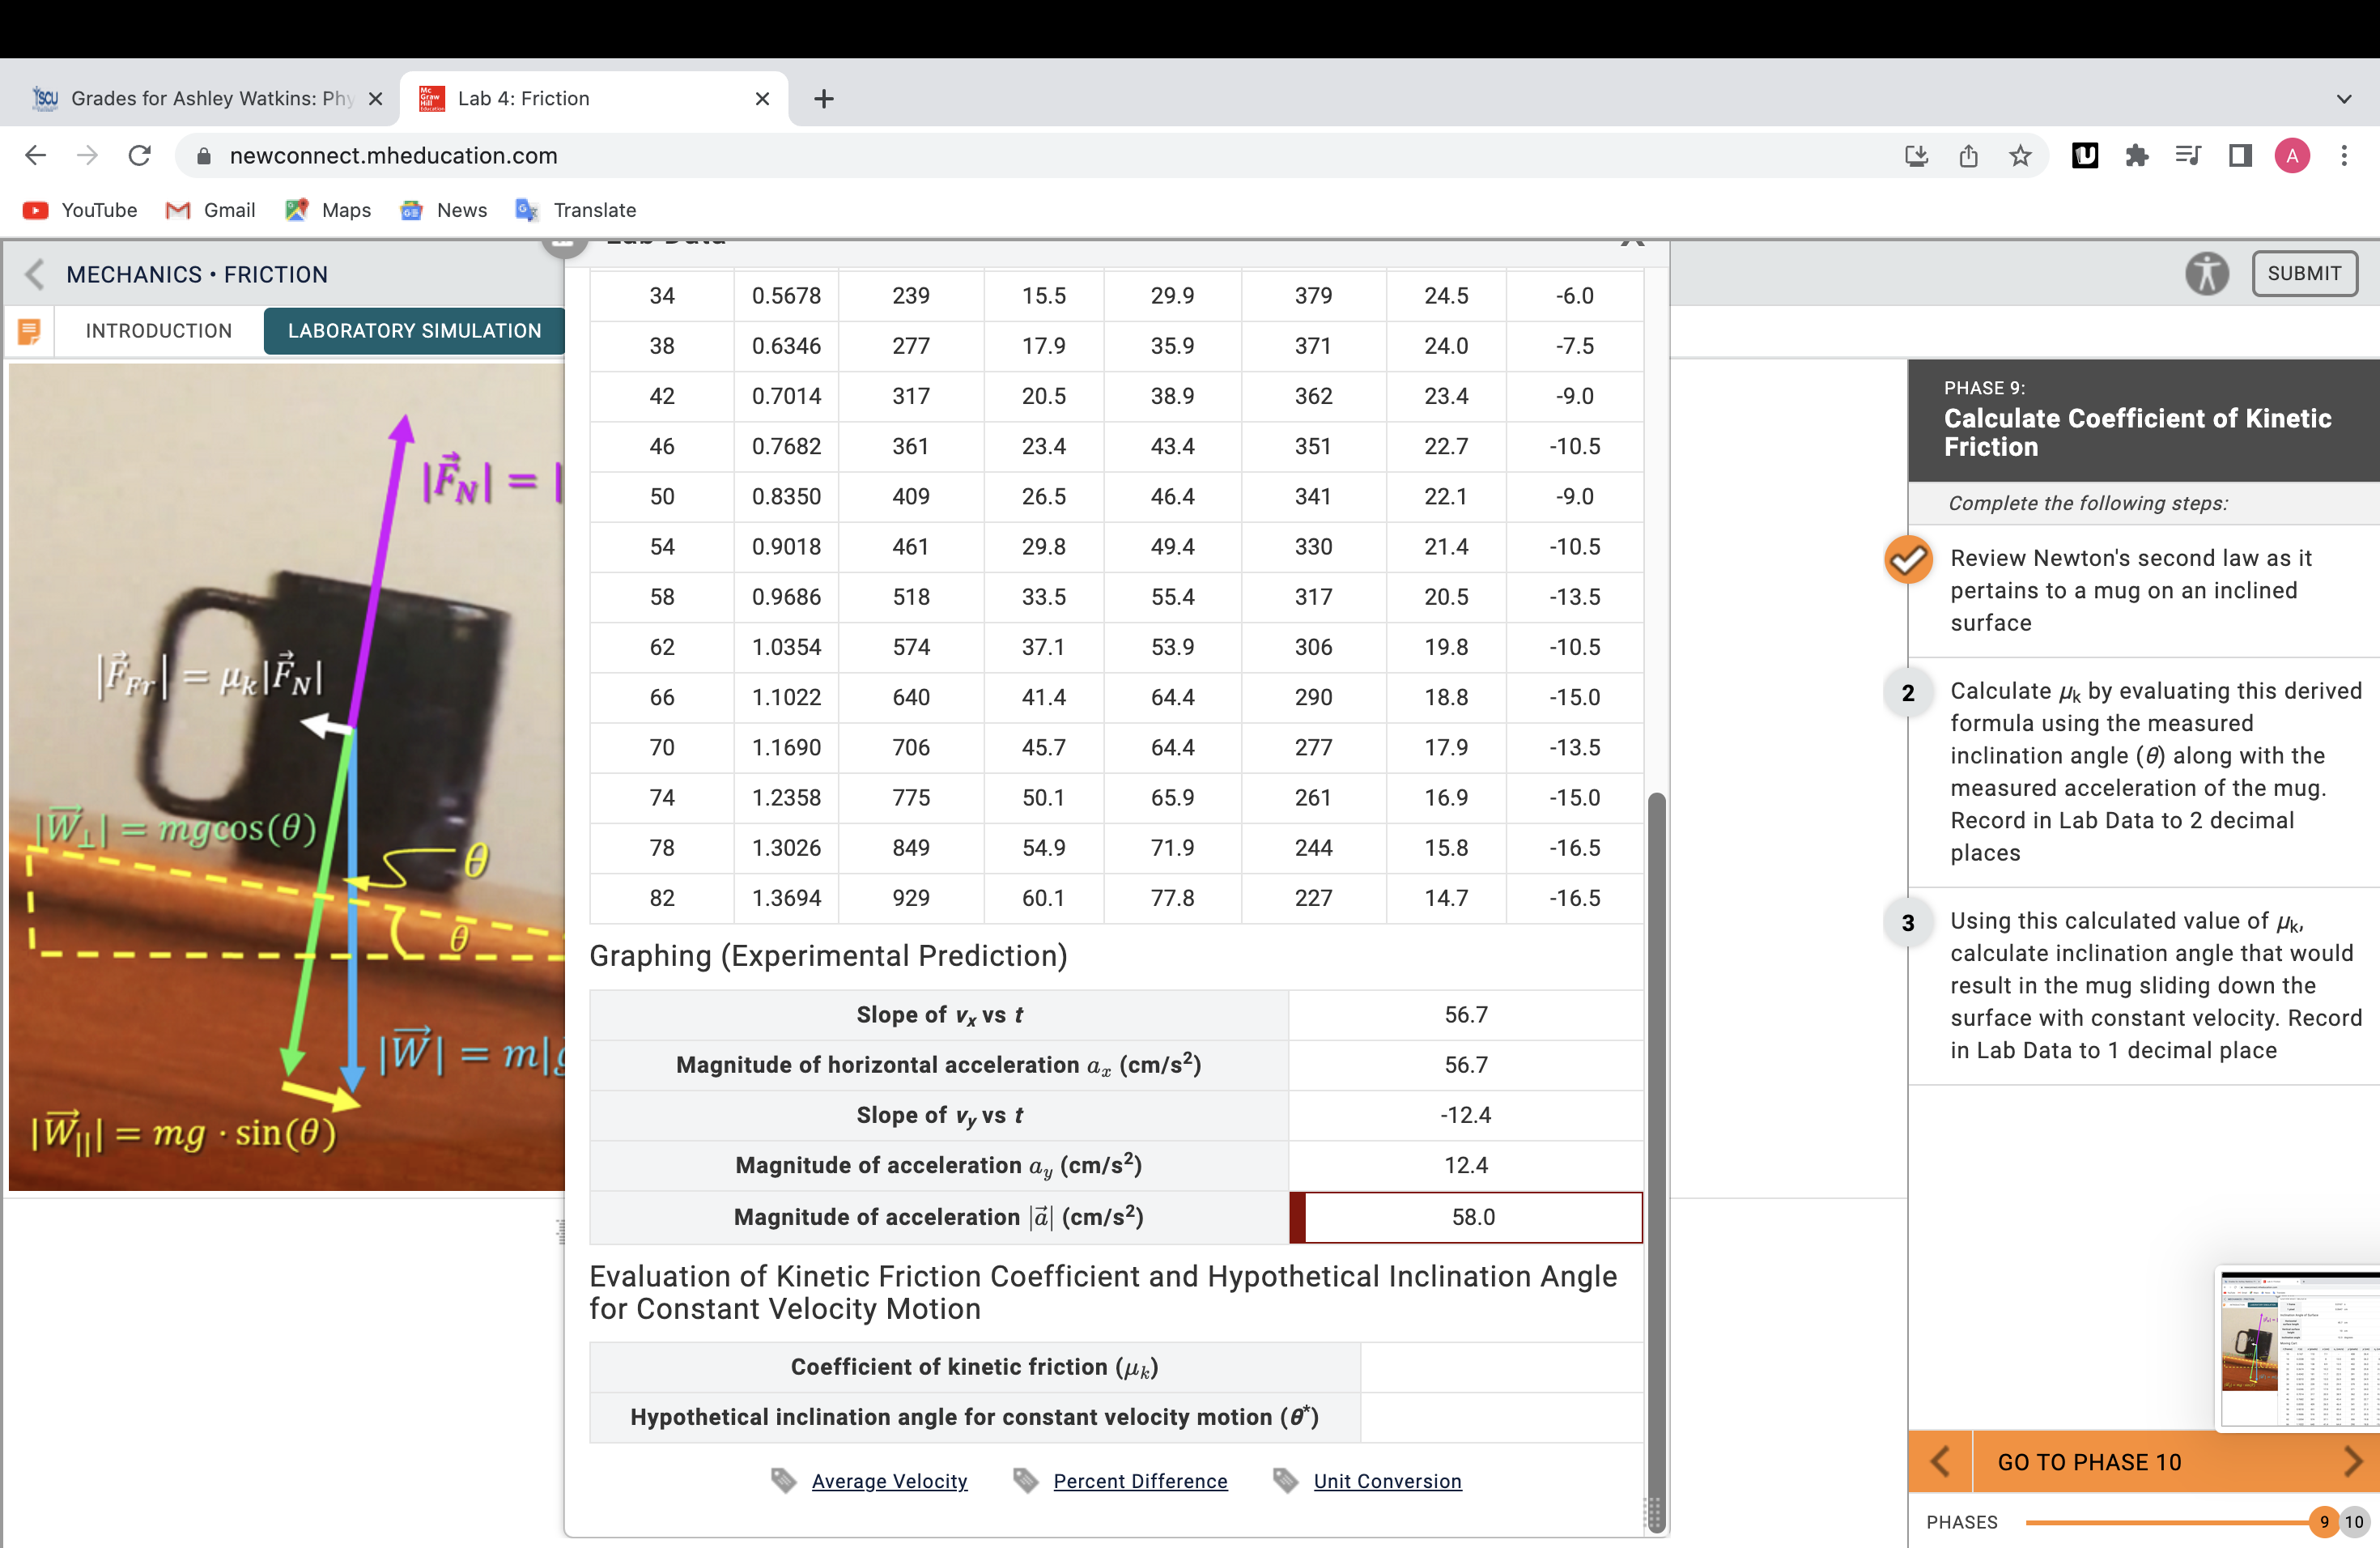Click the back chevron beside MECHANICS · FRICTION
Image resolution: width=2380 pixels, height=1548 pixels.
click(33, 274)
